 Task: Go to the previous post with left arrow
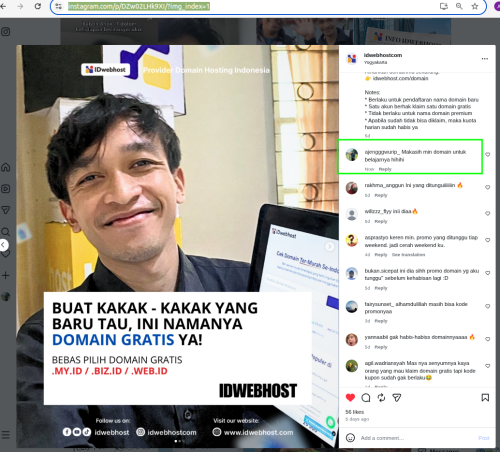[x=3, y=245]
